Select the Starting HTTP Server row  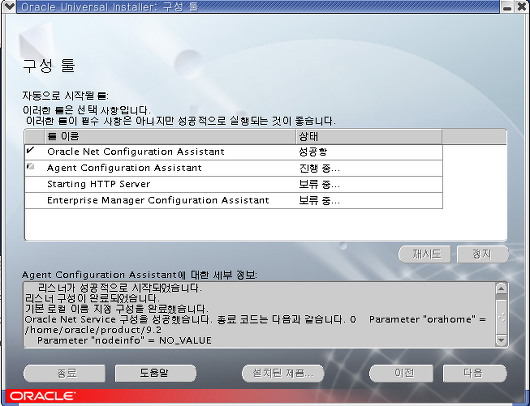coord(233,185)
